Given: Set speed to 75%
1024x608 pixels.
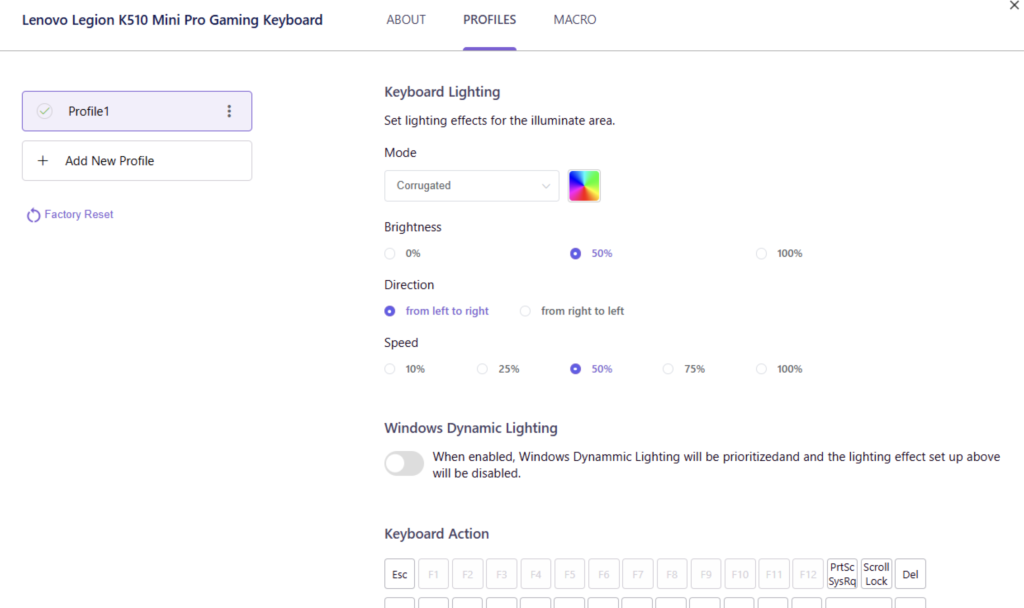Looking at the screenshot, I should (x=667, y=369).
